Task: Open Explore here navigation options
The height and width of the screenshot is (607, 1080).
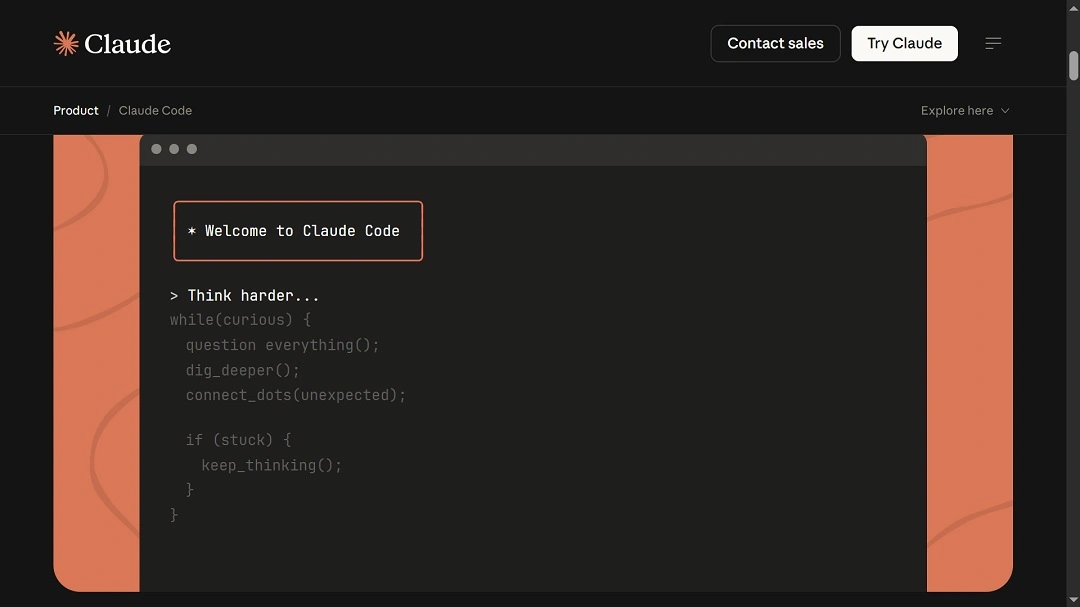Action: pyautogui.click(x=955, y=110)
